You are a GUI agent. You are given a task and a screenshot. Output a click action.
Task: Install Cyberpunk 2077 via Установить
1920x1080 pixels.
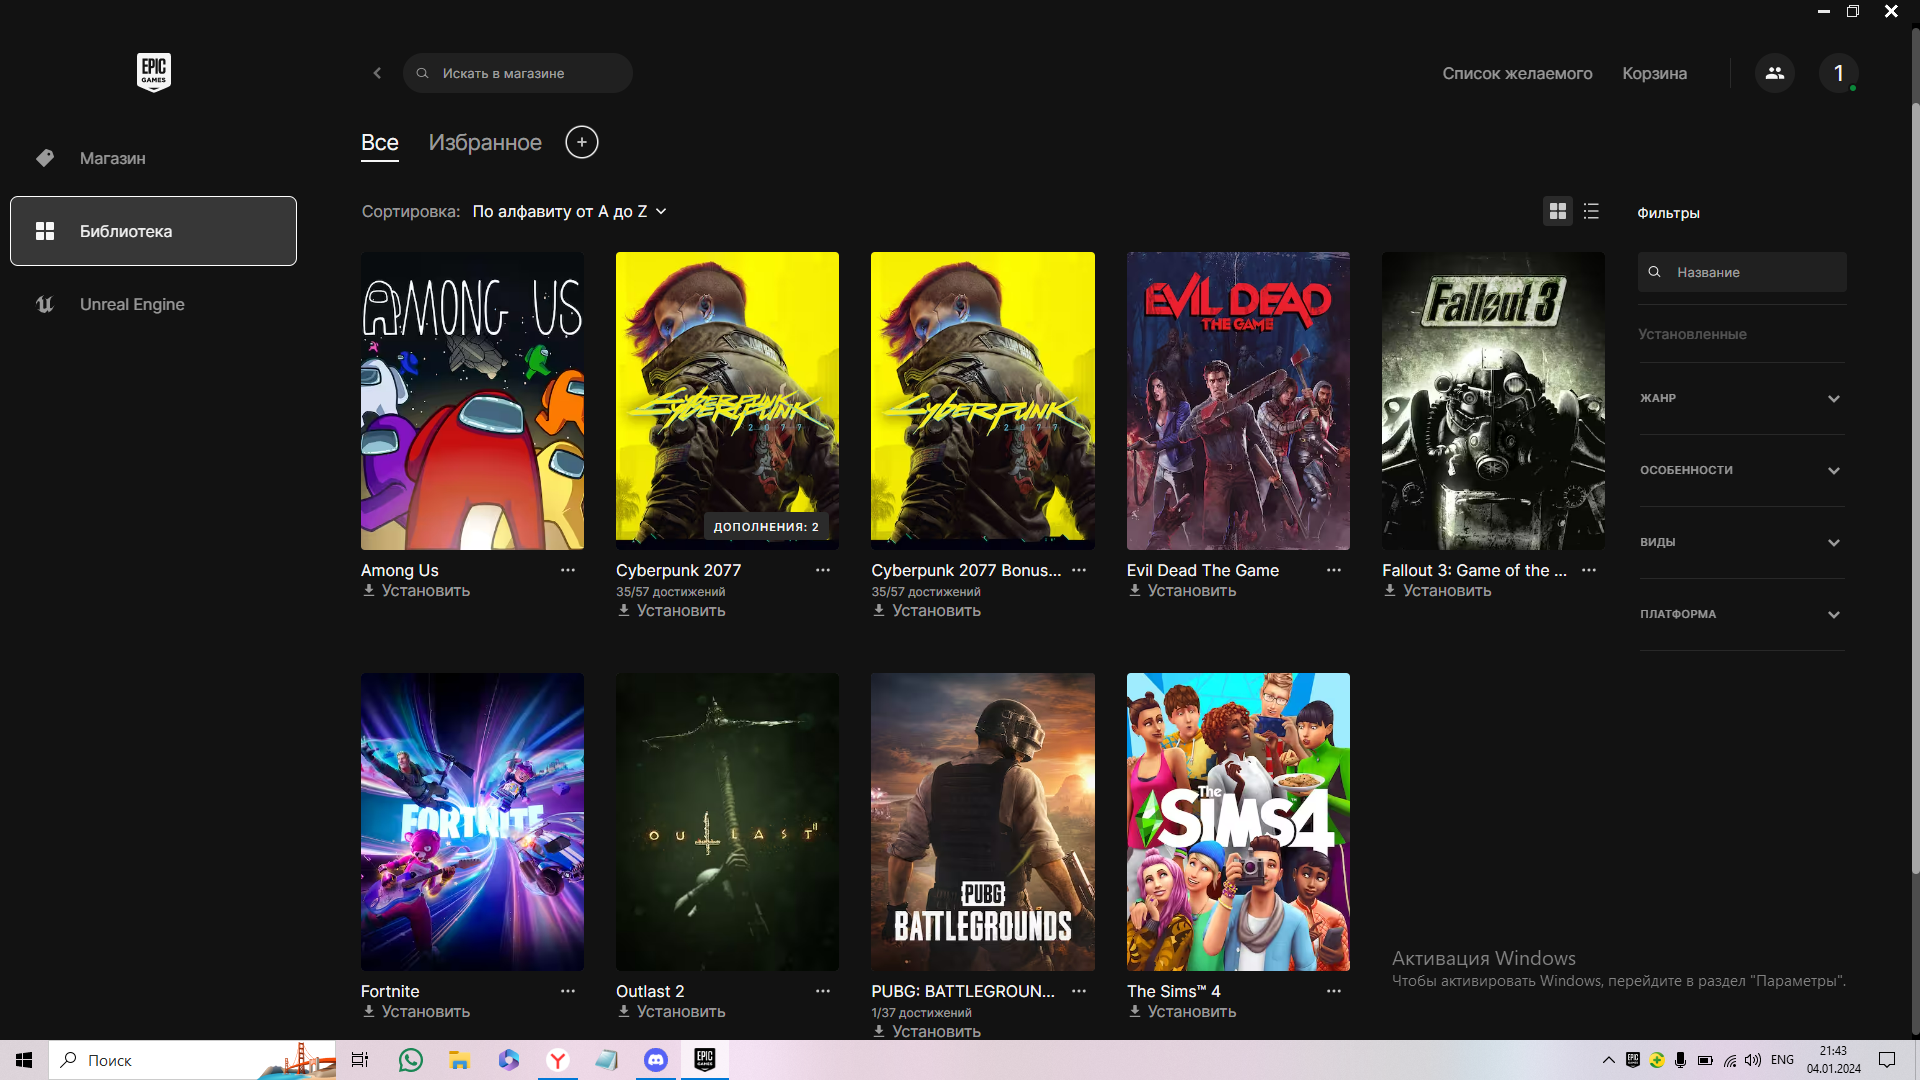671,611
